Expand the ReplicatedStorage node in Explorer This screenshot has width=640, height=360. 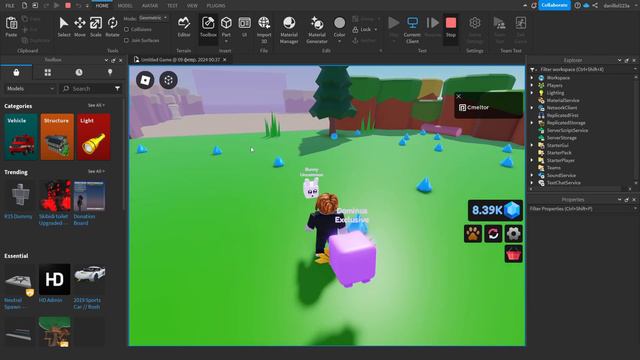click(532, 123)
